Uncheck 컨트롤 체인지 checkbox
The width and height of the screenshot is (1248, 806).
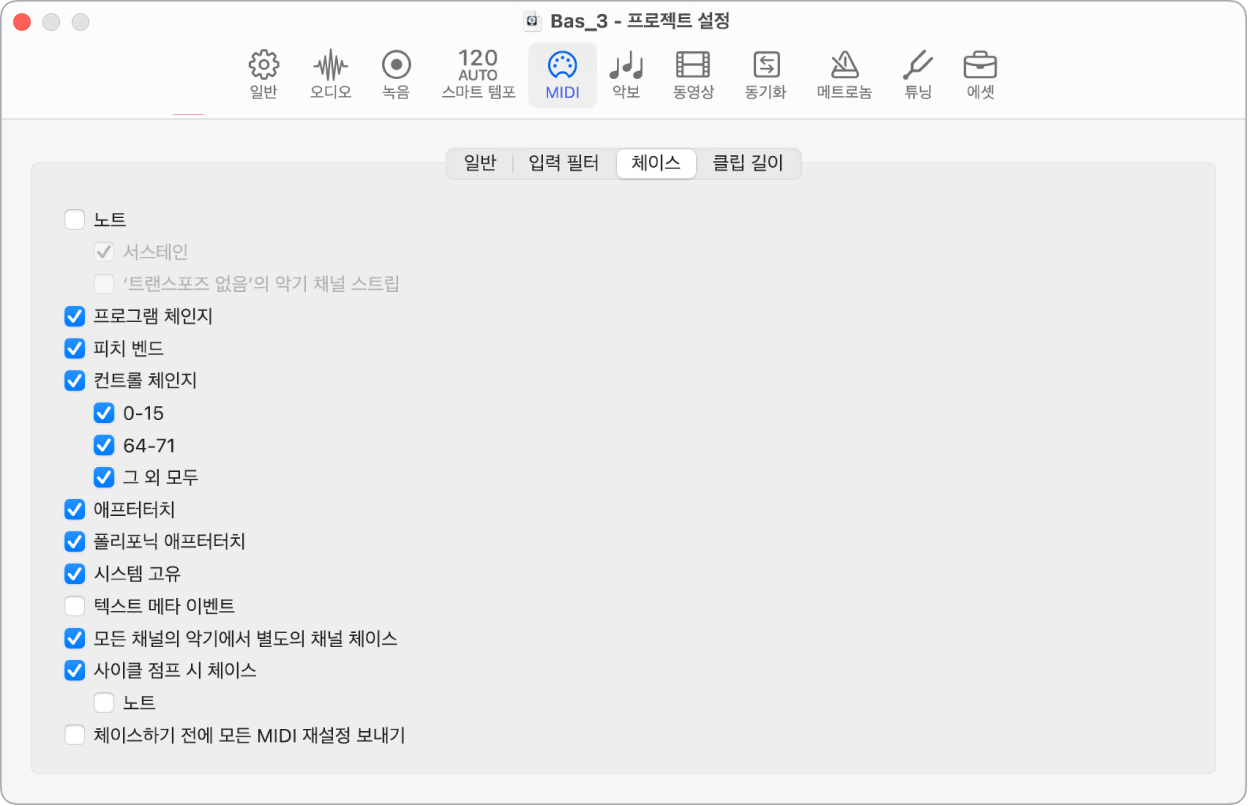pyautogui.click(x=74, y=380)
